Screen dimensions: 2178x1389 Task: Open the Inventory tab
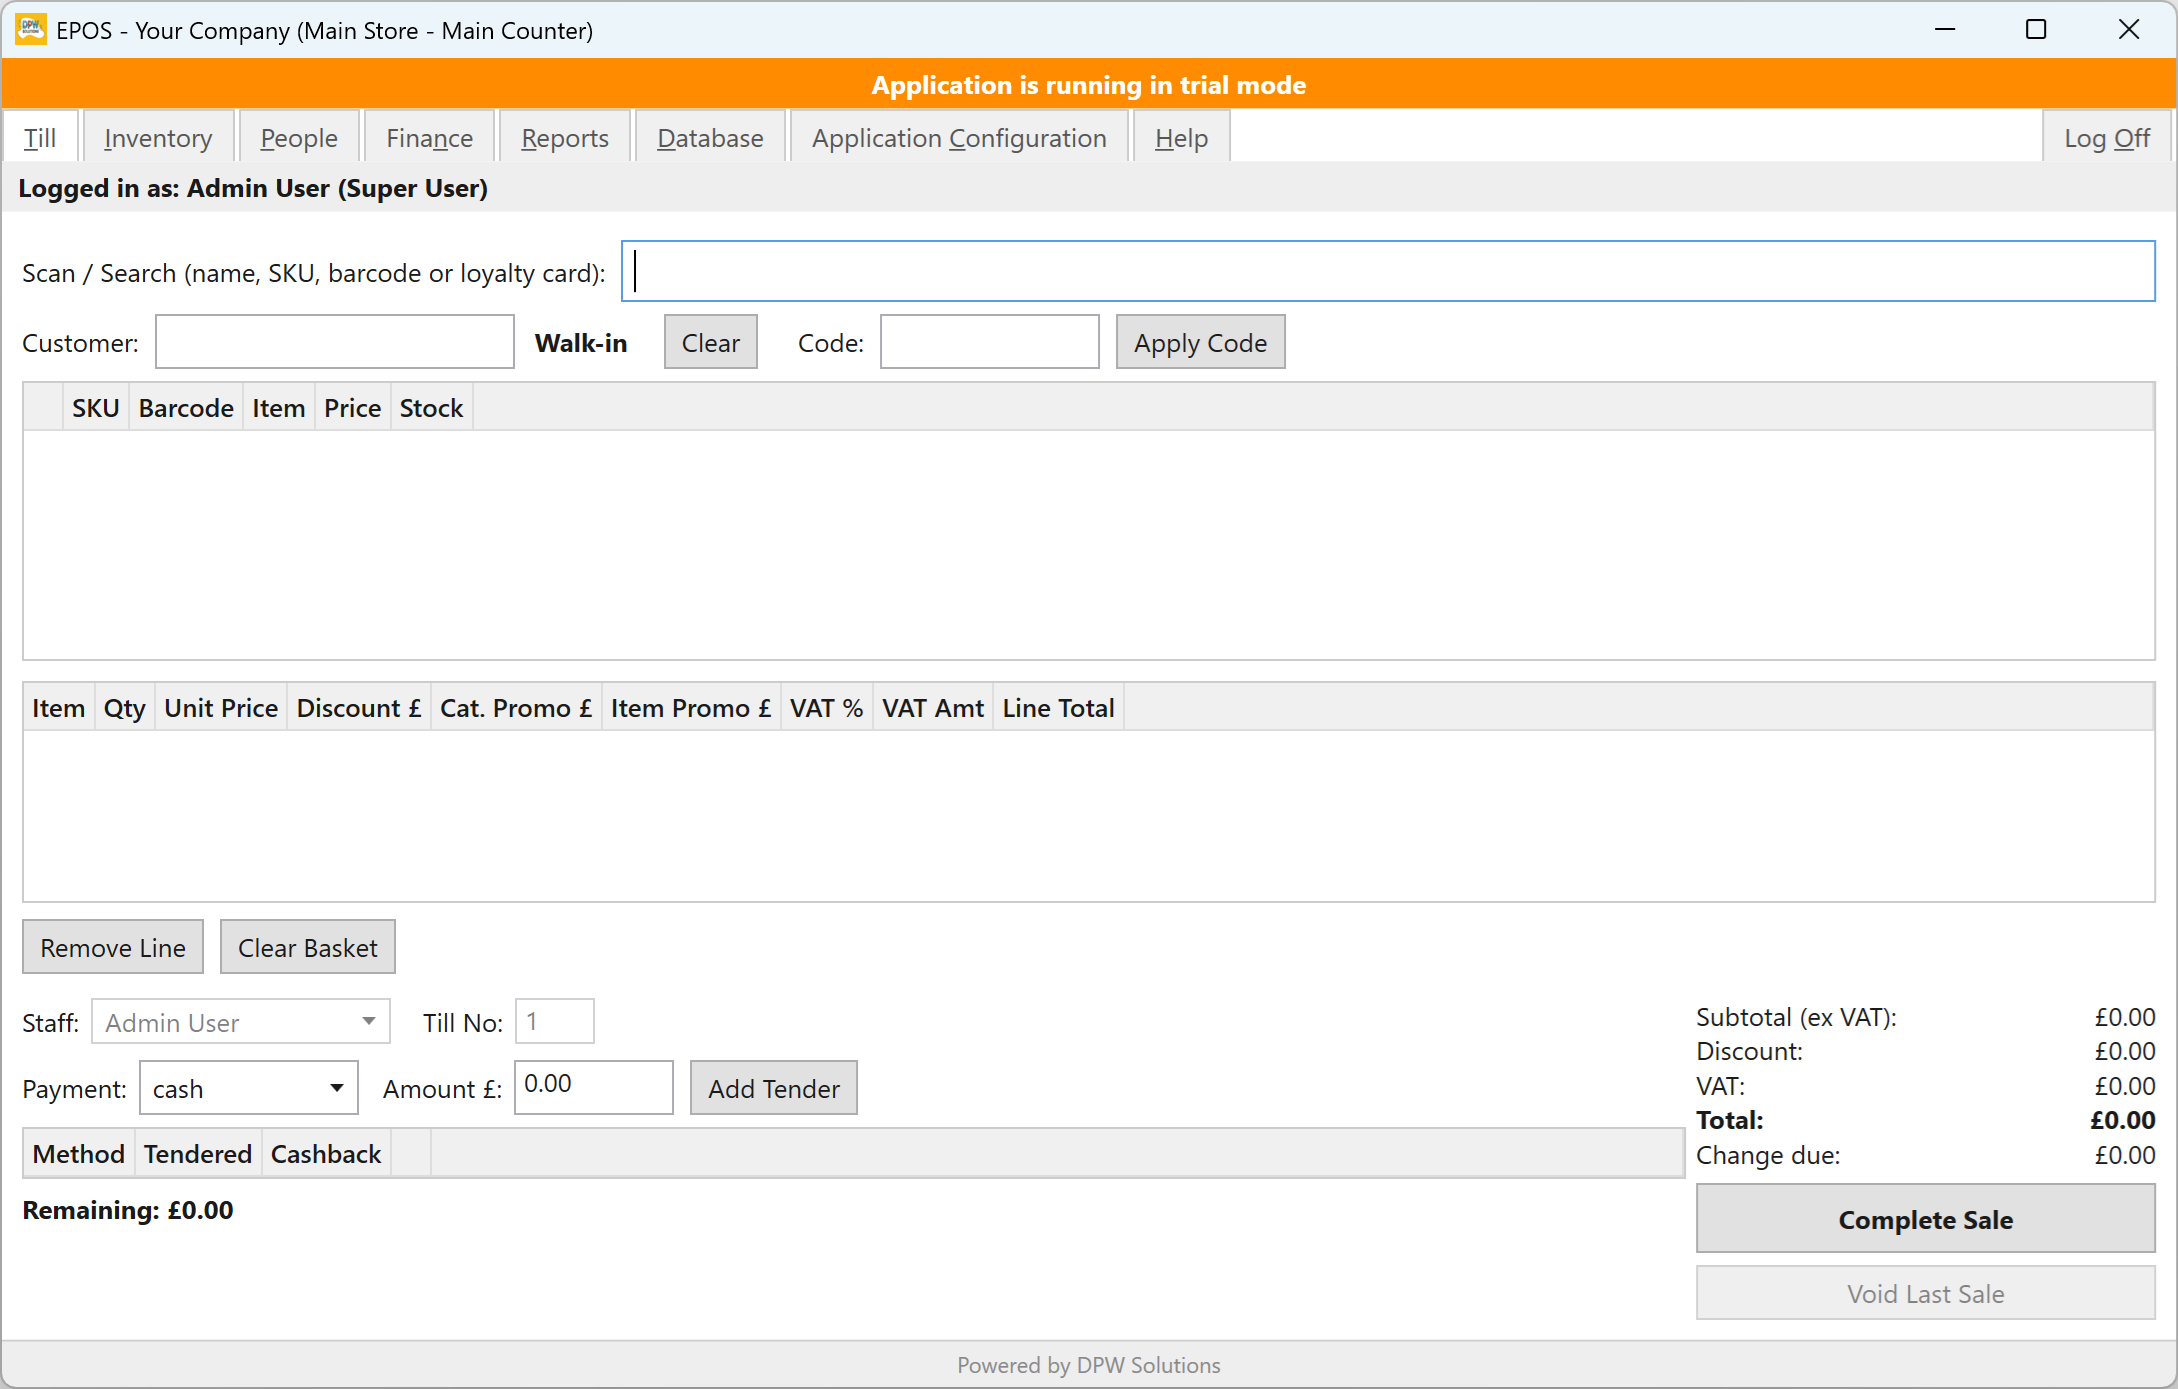158,137
